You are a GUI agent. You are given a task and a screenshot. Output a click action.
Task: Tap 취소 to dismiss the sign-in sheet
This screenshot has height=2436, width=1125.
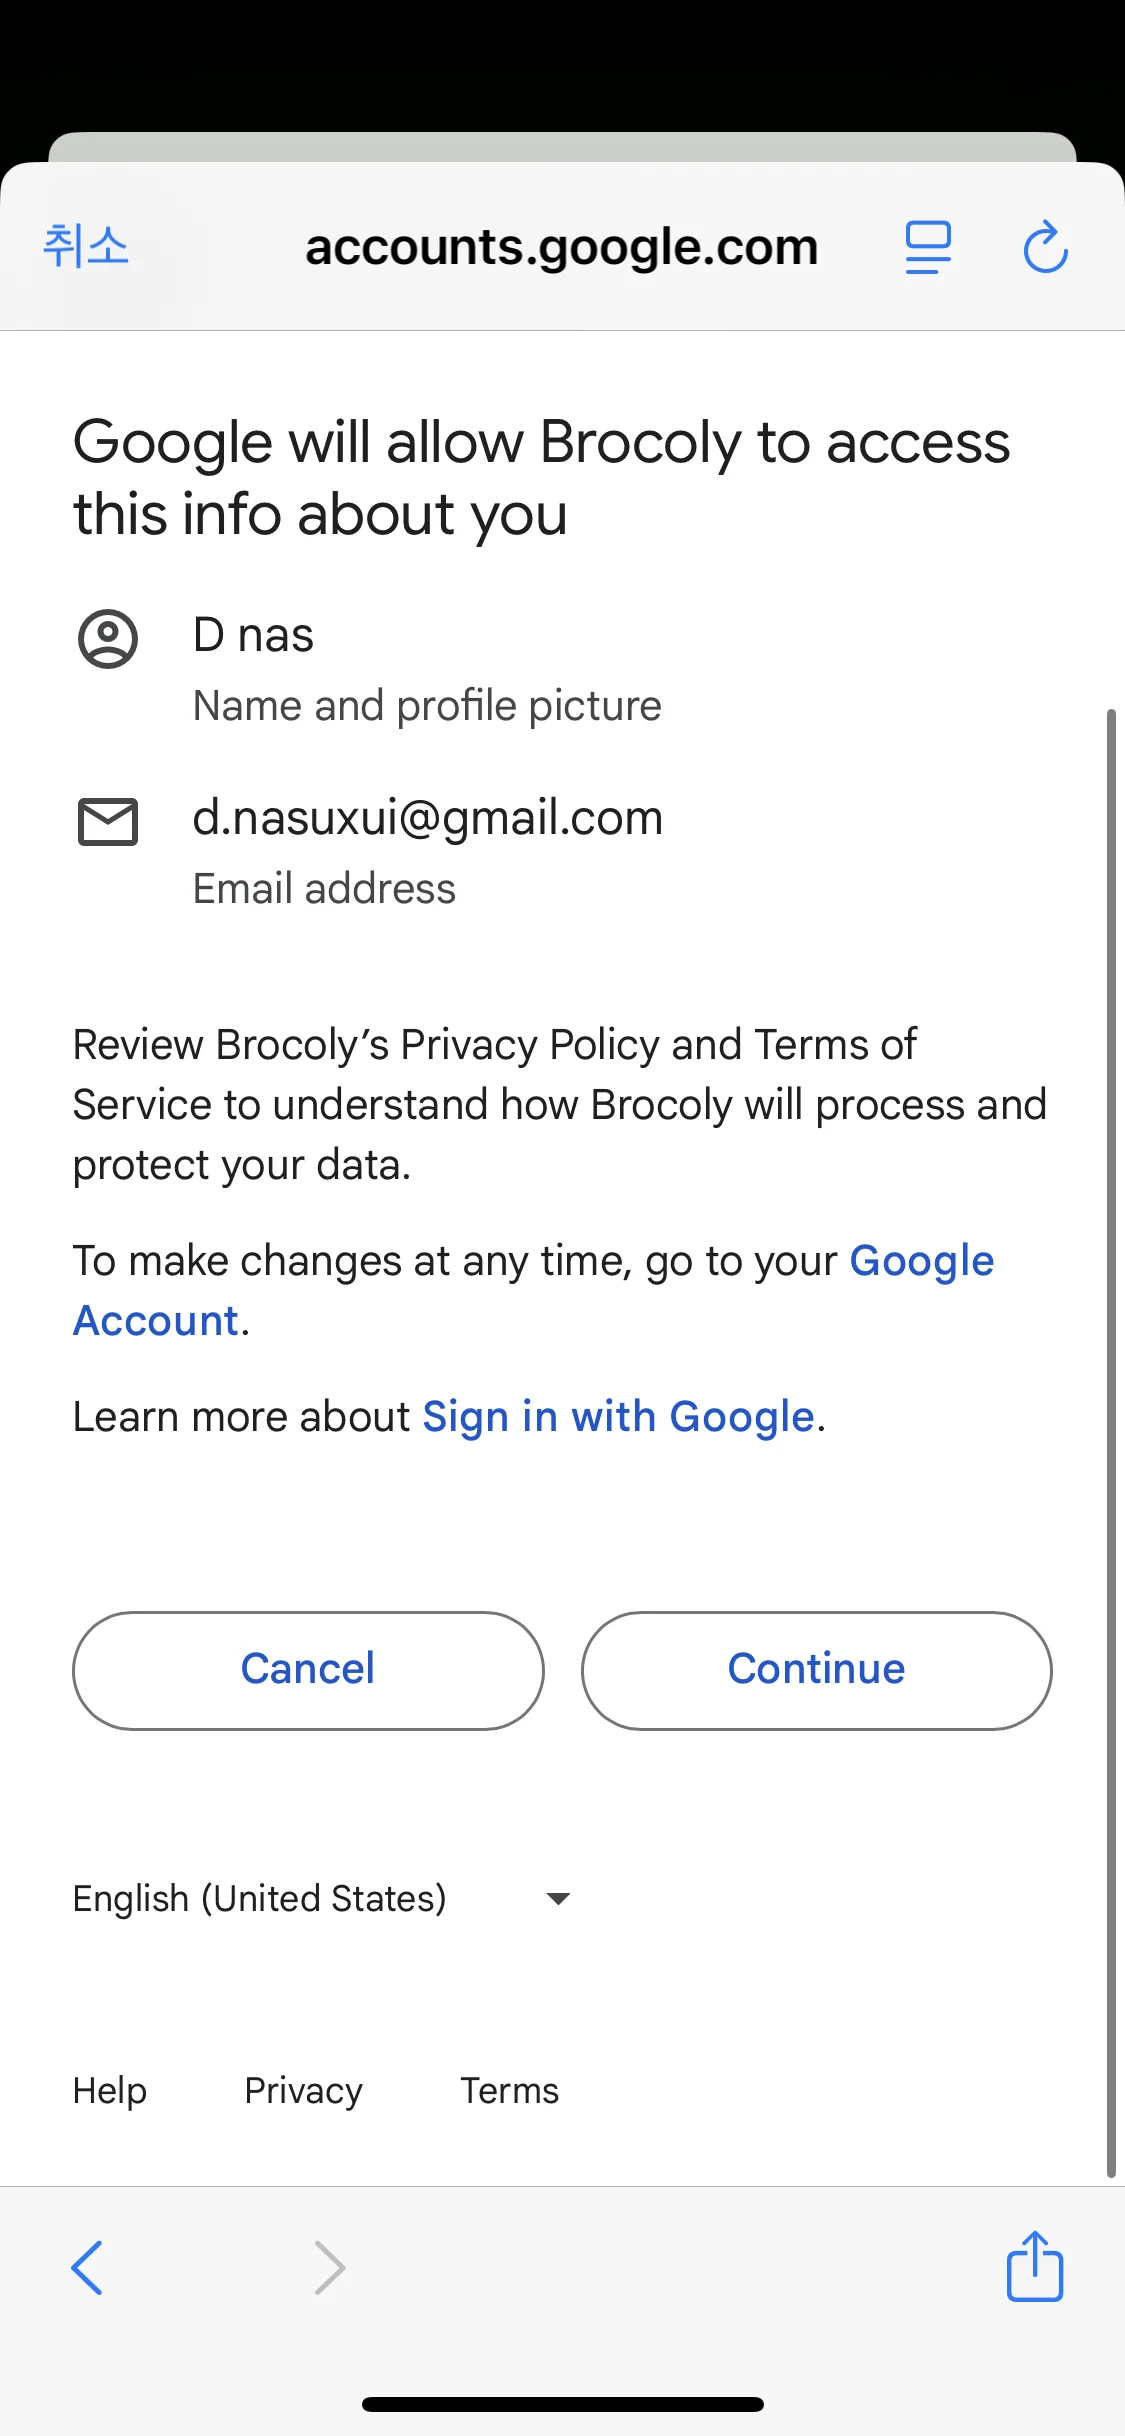(x=86, y=246)
